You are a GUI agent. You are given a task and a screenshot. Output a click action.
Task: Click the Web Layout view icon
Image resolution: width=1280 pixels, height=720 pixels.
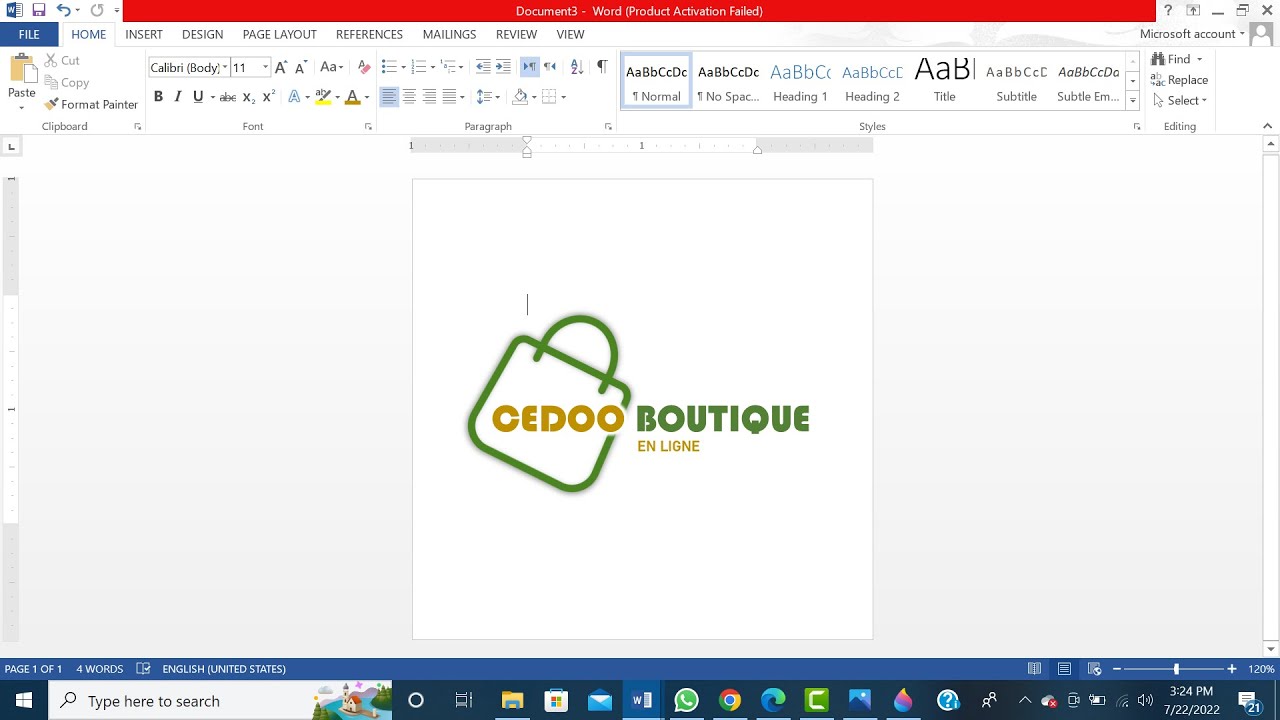pyautogui.click(x=1094, y=669)
